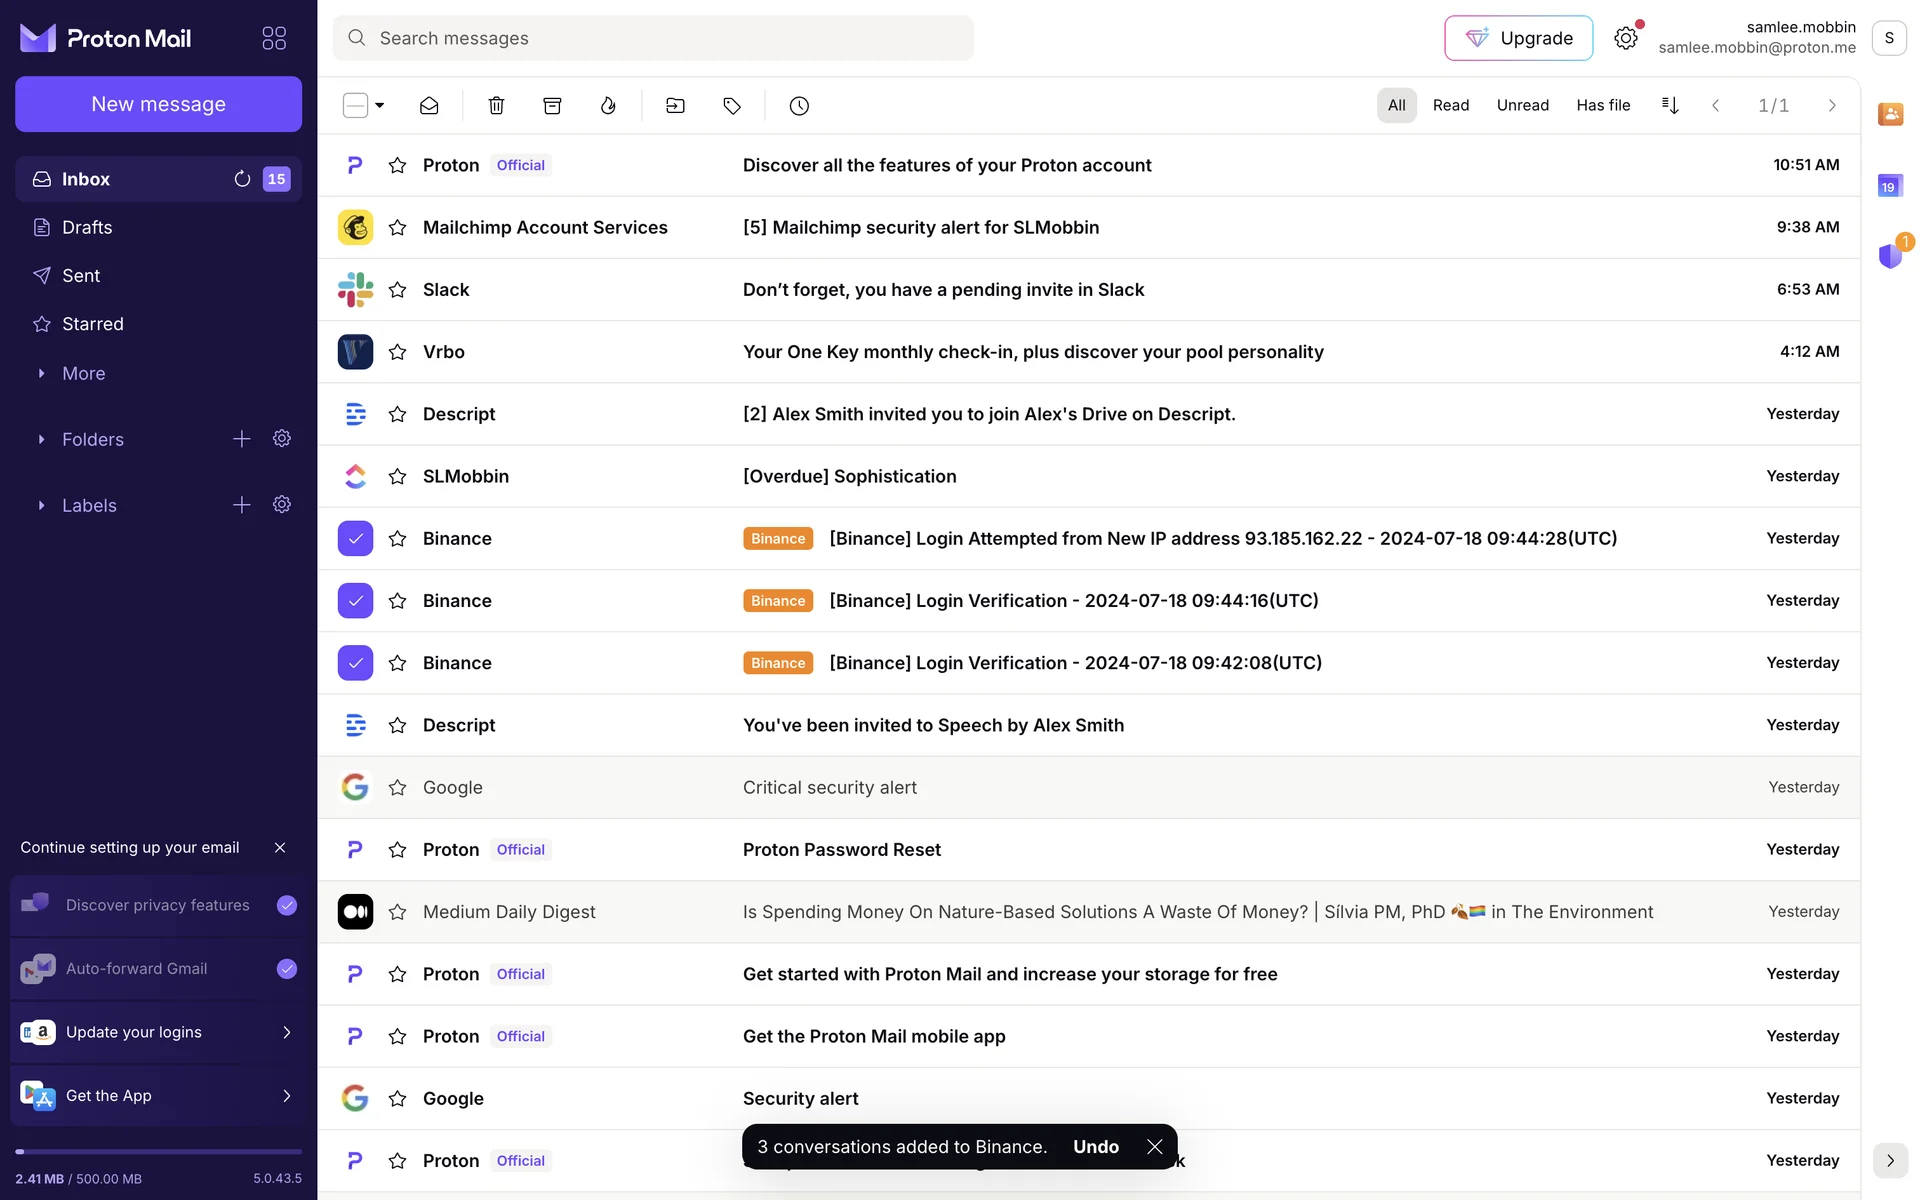This screenshot has width=1920, height=1200.
Task: Click the Search messages field
Action: (653, 38)
